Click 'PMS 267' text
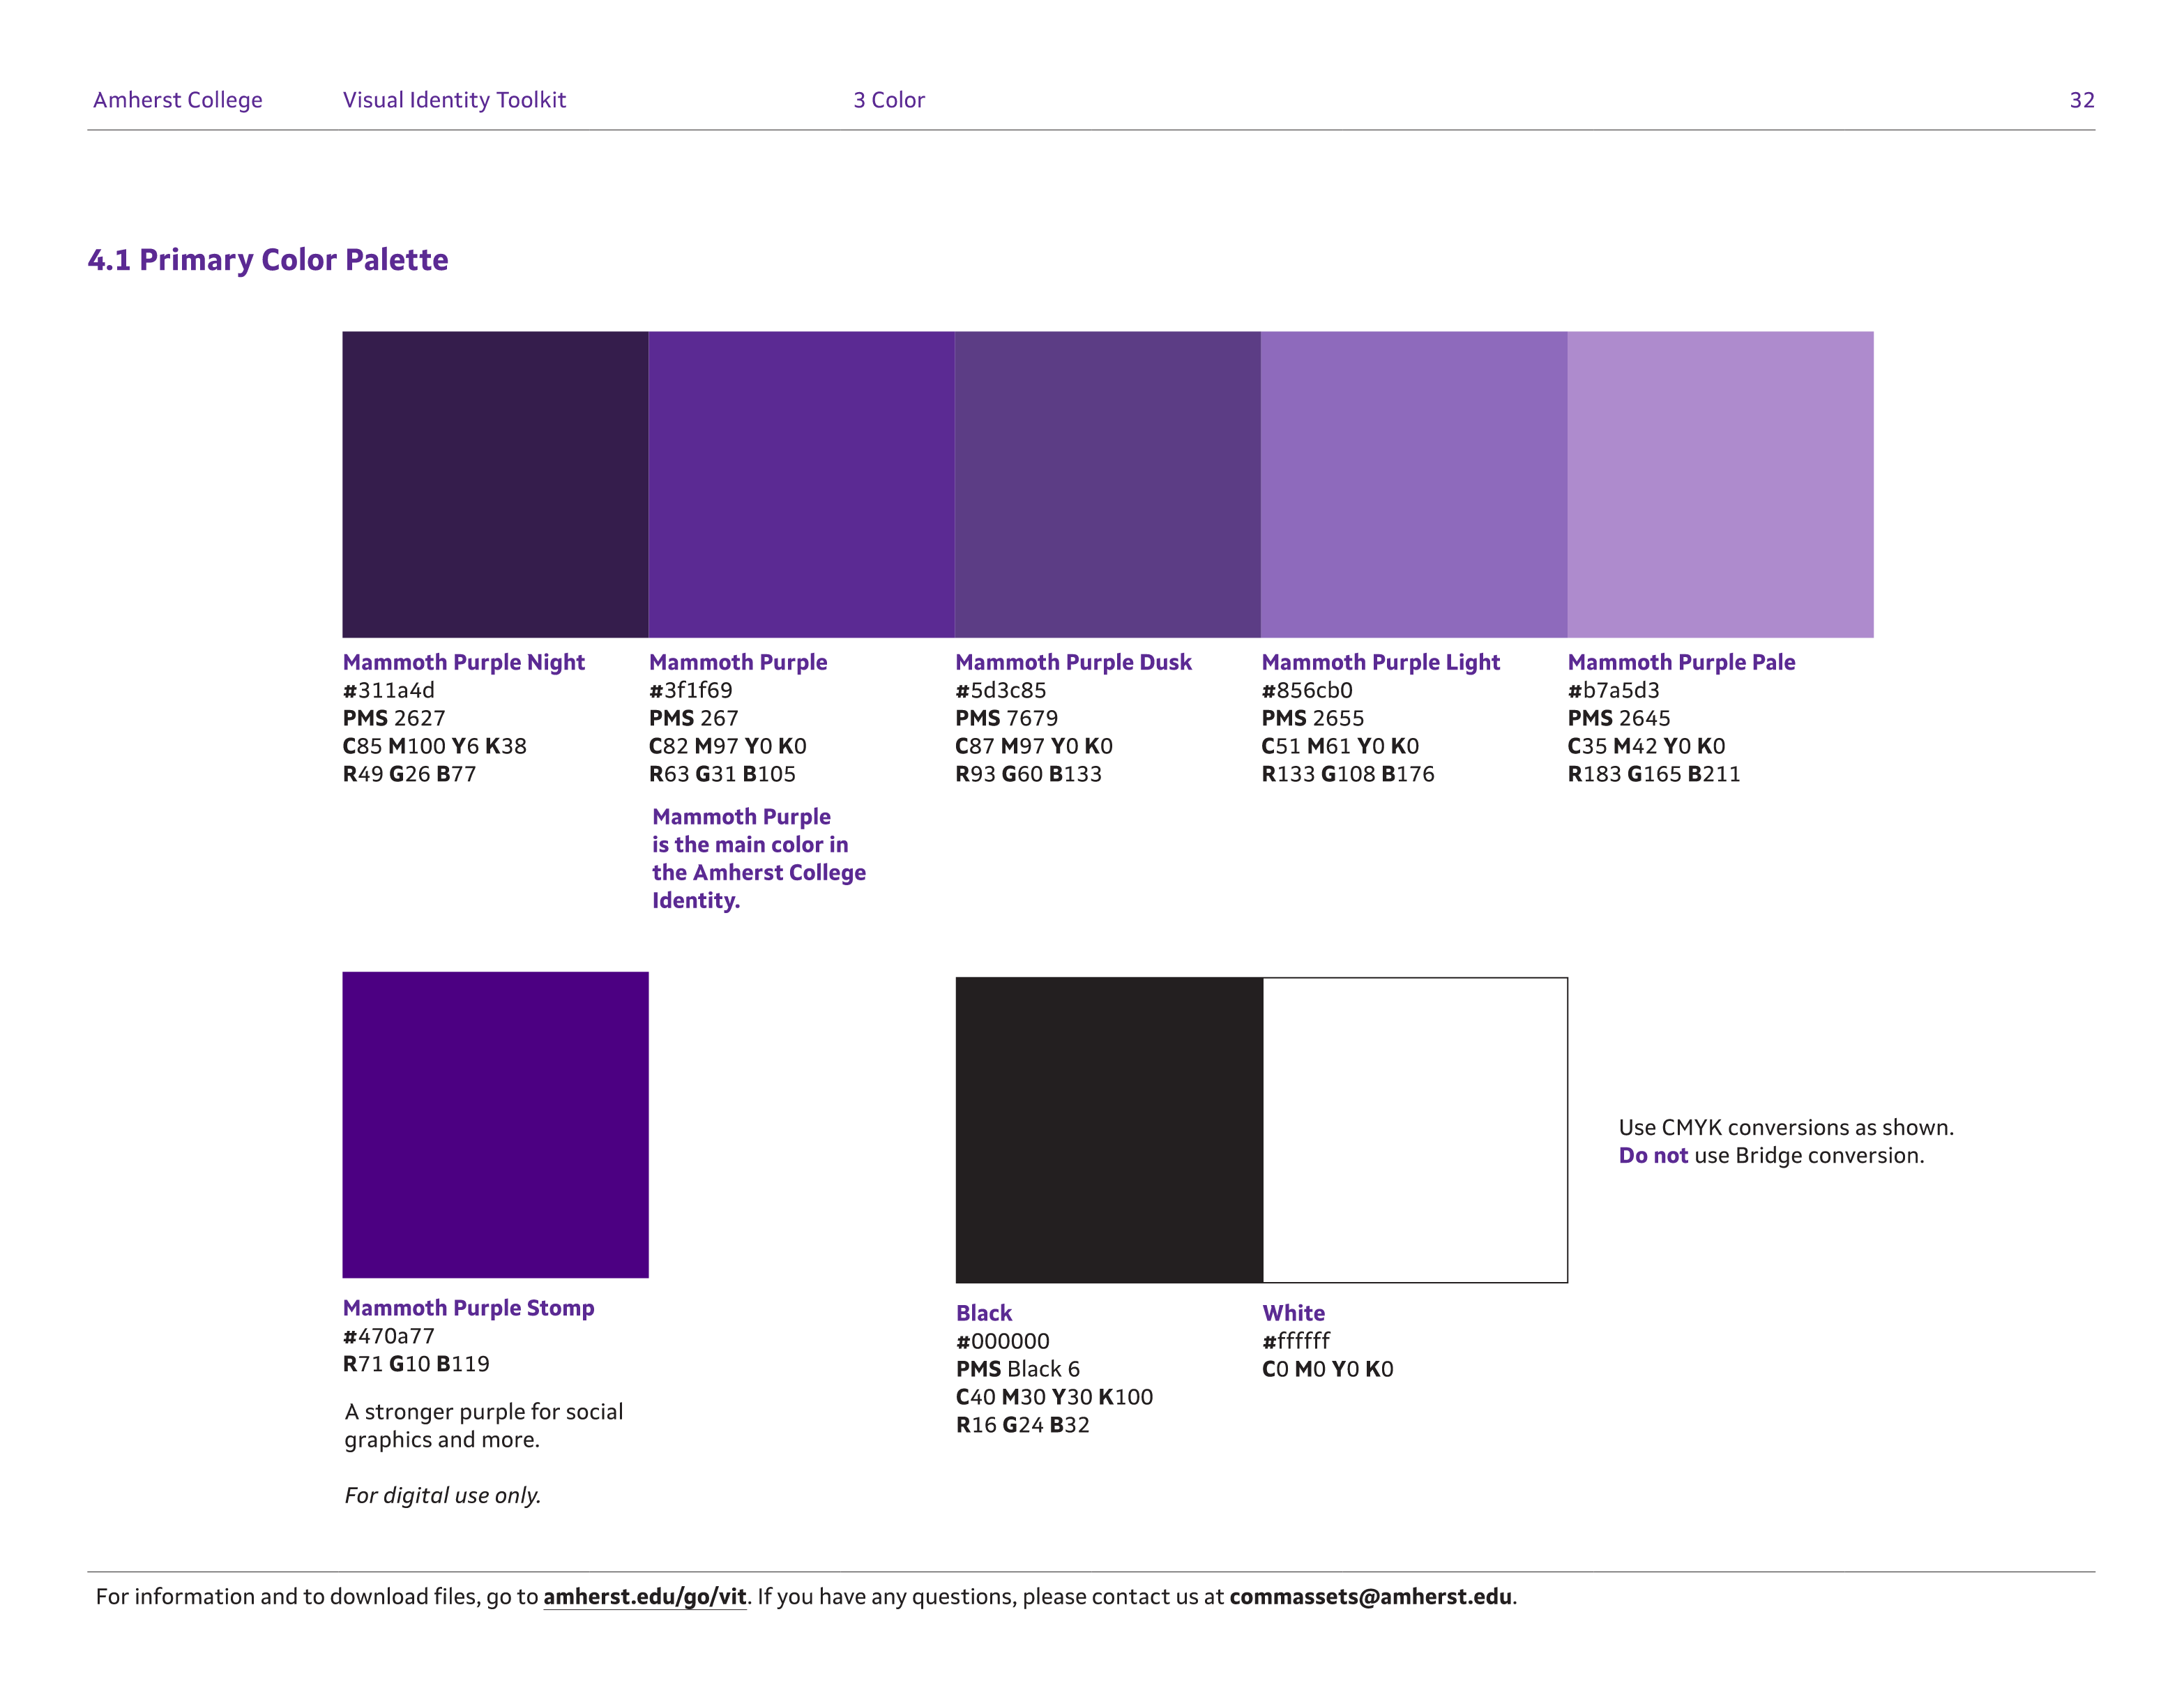The image size is (2184, 1688). 694,718
